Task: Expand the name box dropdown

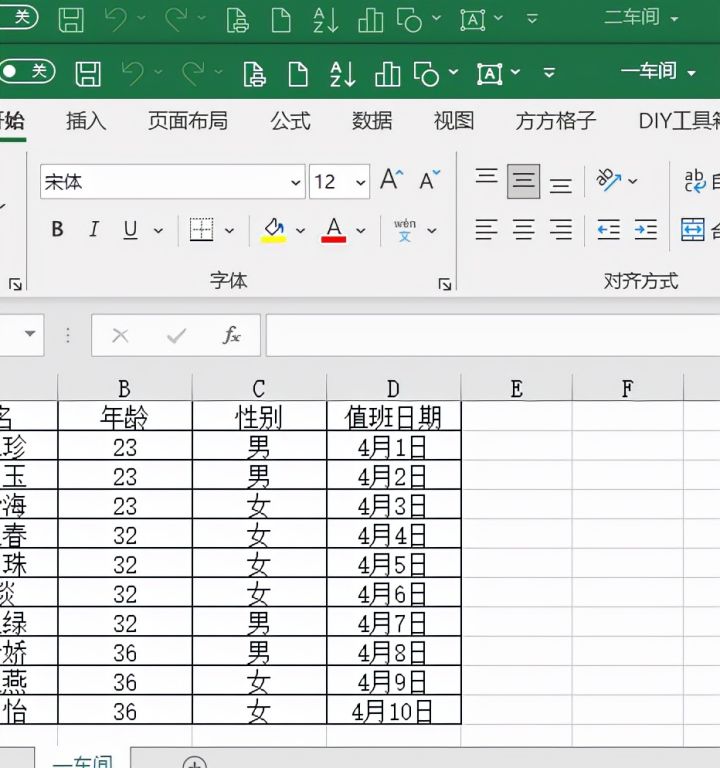Action: 30,334
